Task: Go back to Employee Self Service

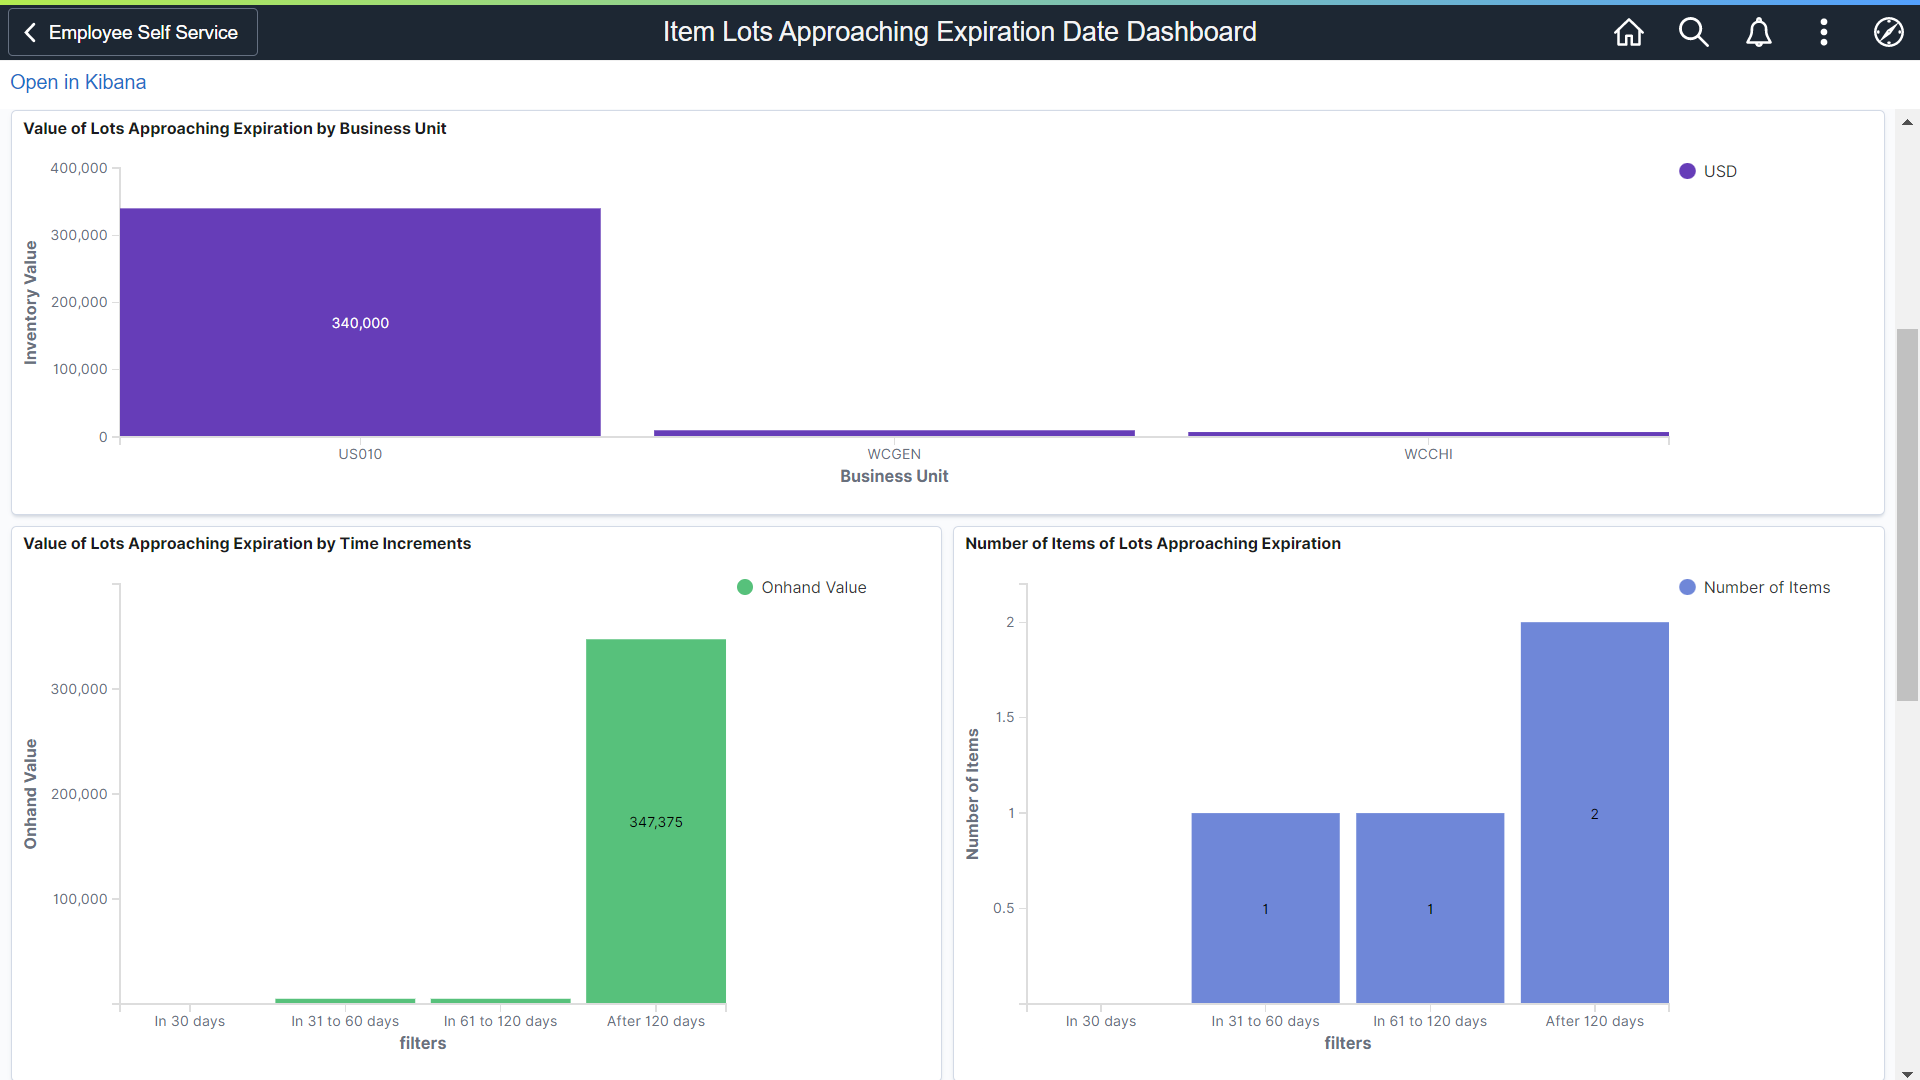Action: (x=143, y=33)
